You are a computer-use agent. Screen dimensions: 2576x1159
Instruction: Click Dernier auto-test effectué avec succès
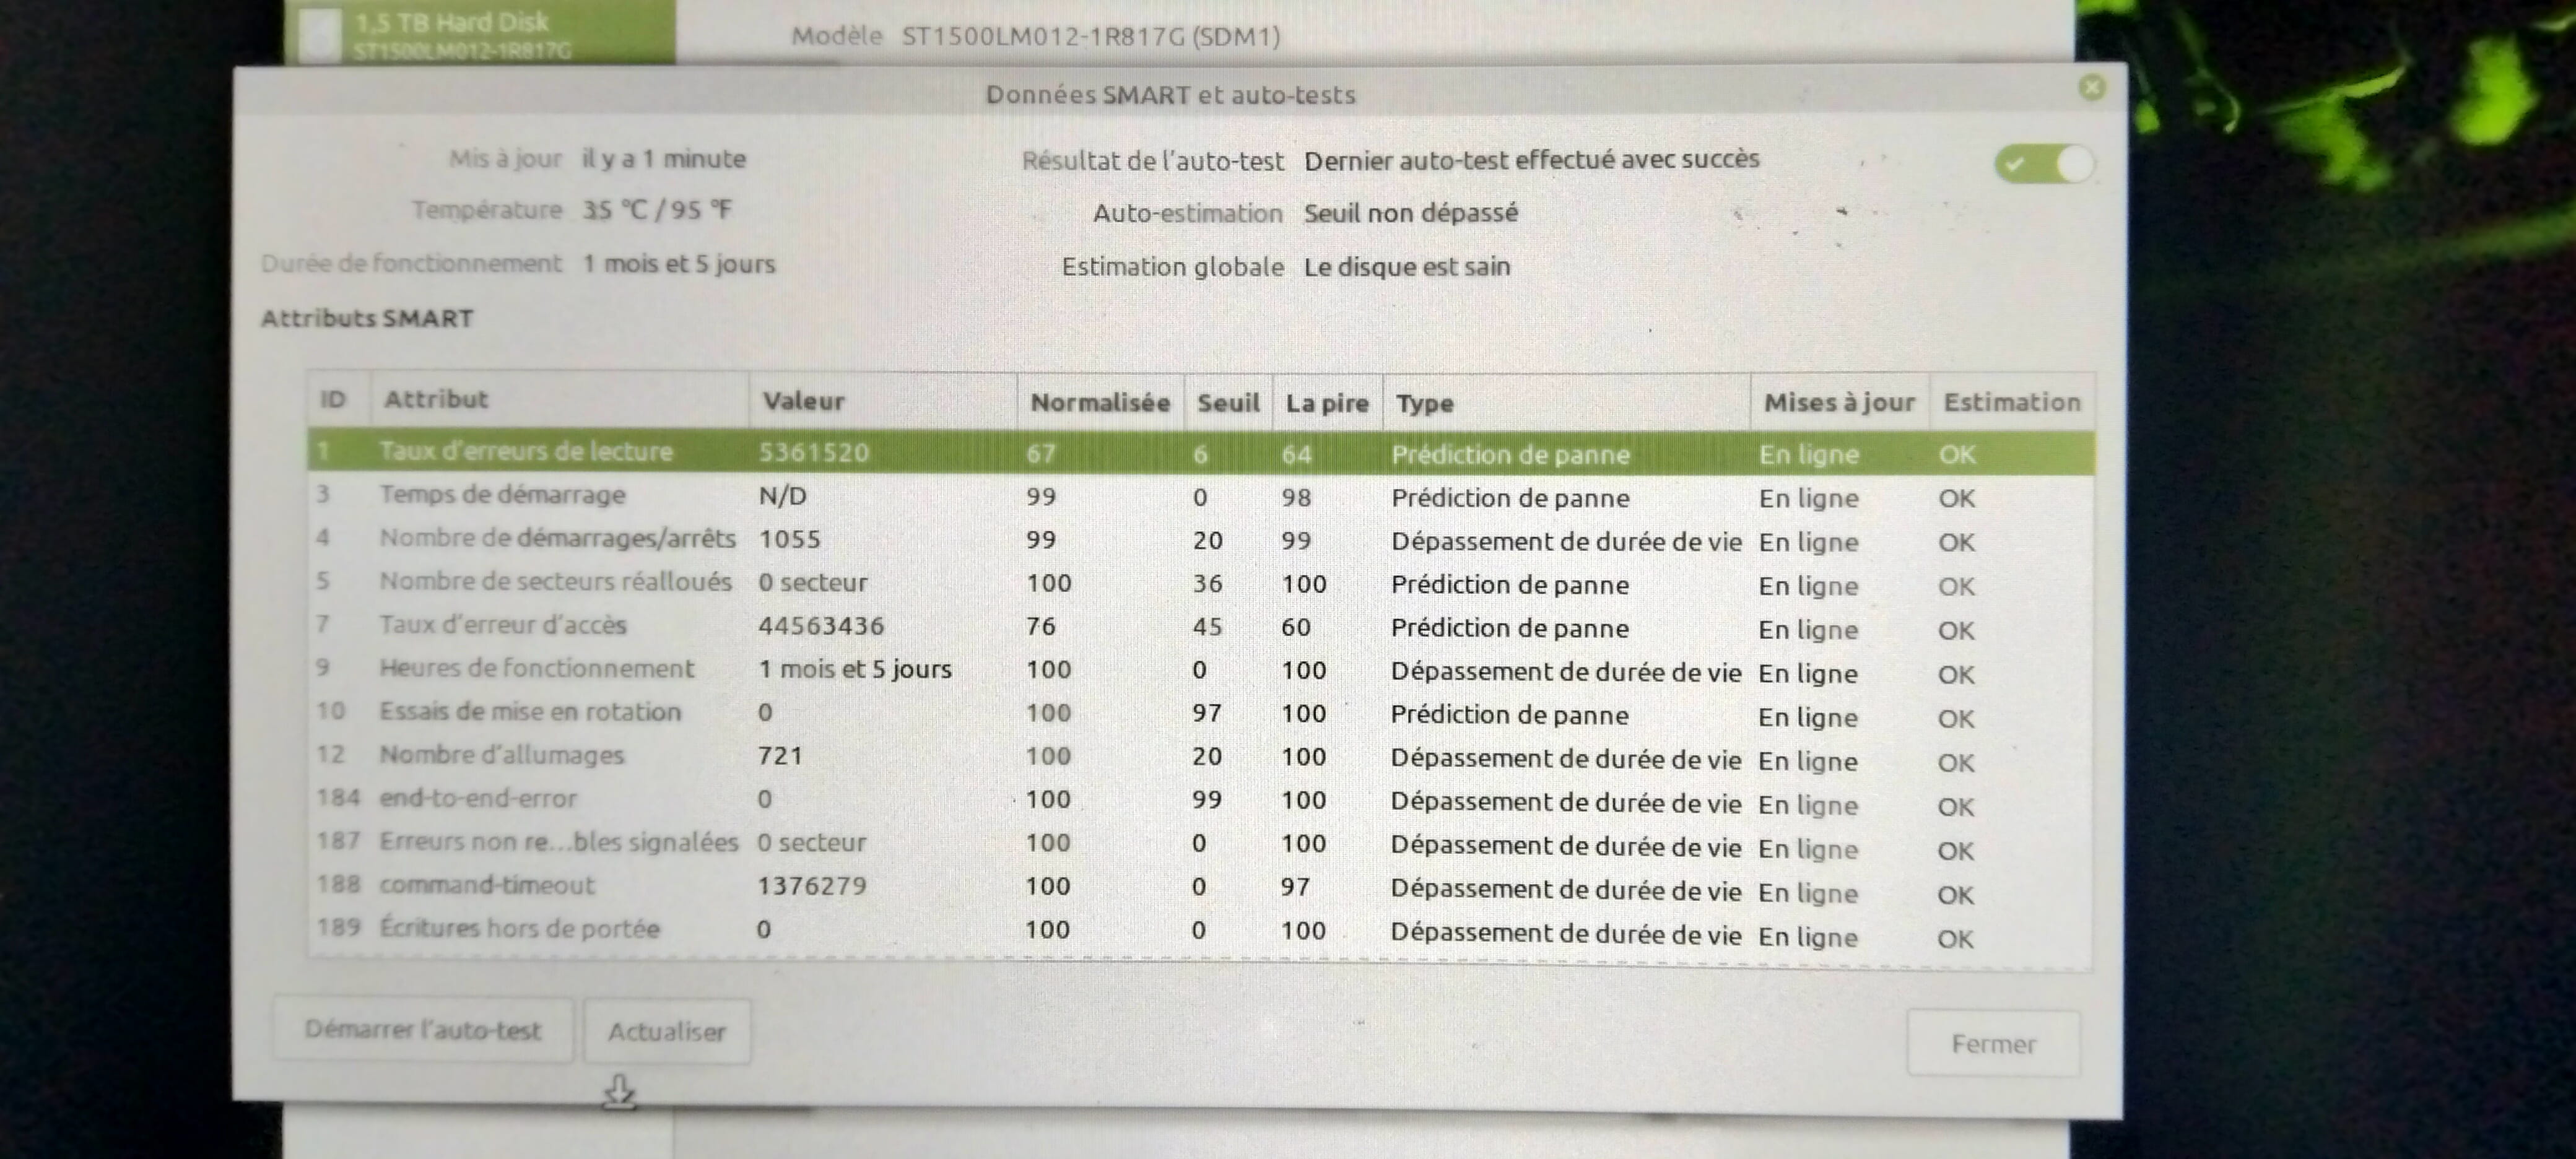pyautogui.click(x=1531, y=160)
